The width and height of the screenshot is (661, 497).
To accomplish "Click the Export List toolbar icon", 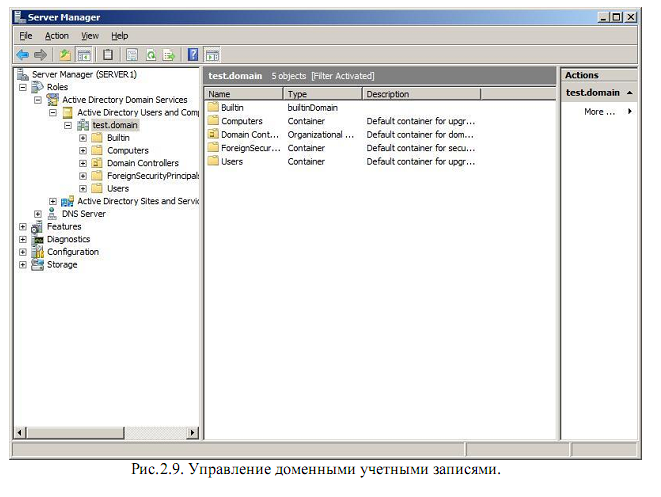I will [x=169, y=55].
